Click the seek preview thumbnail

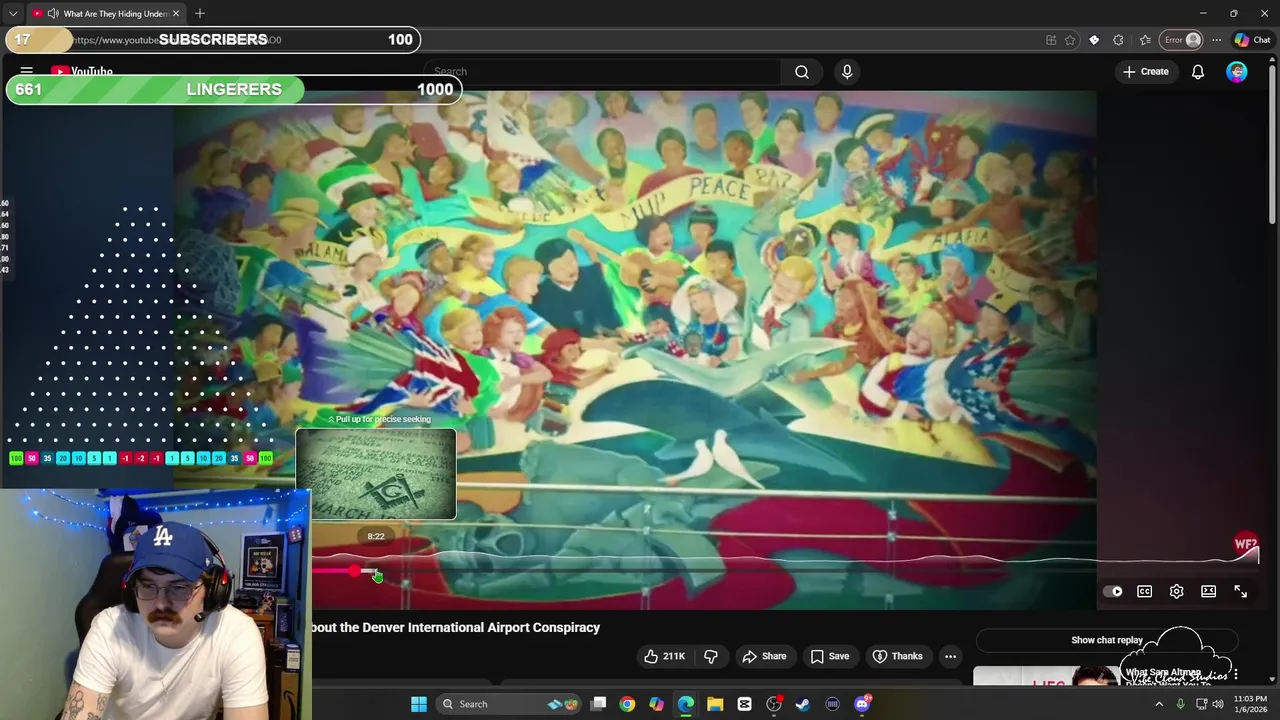376,474
